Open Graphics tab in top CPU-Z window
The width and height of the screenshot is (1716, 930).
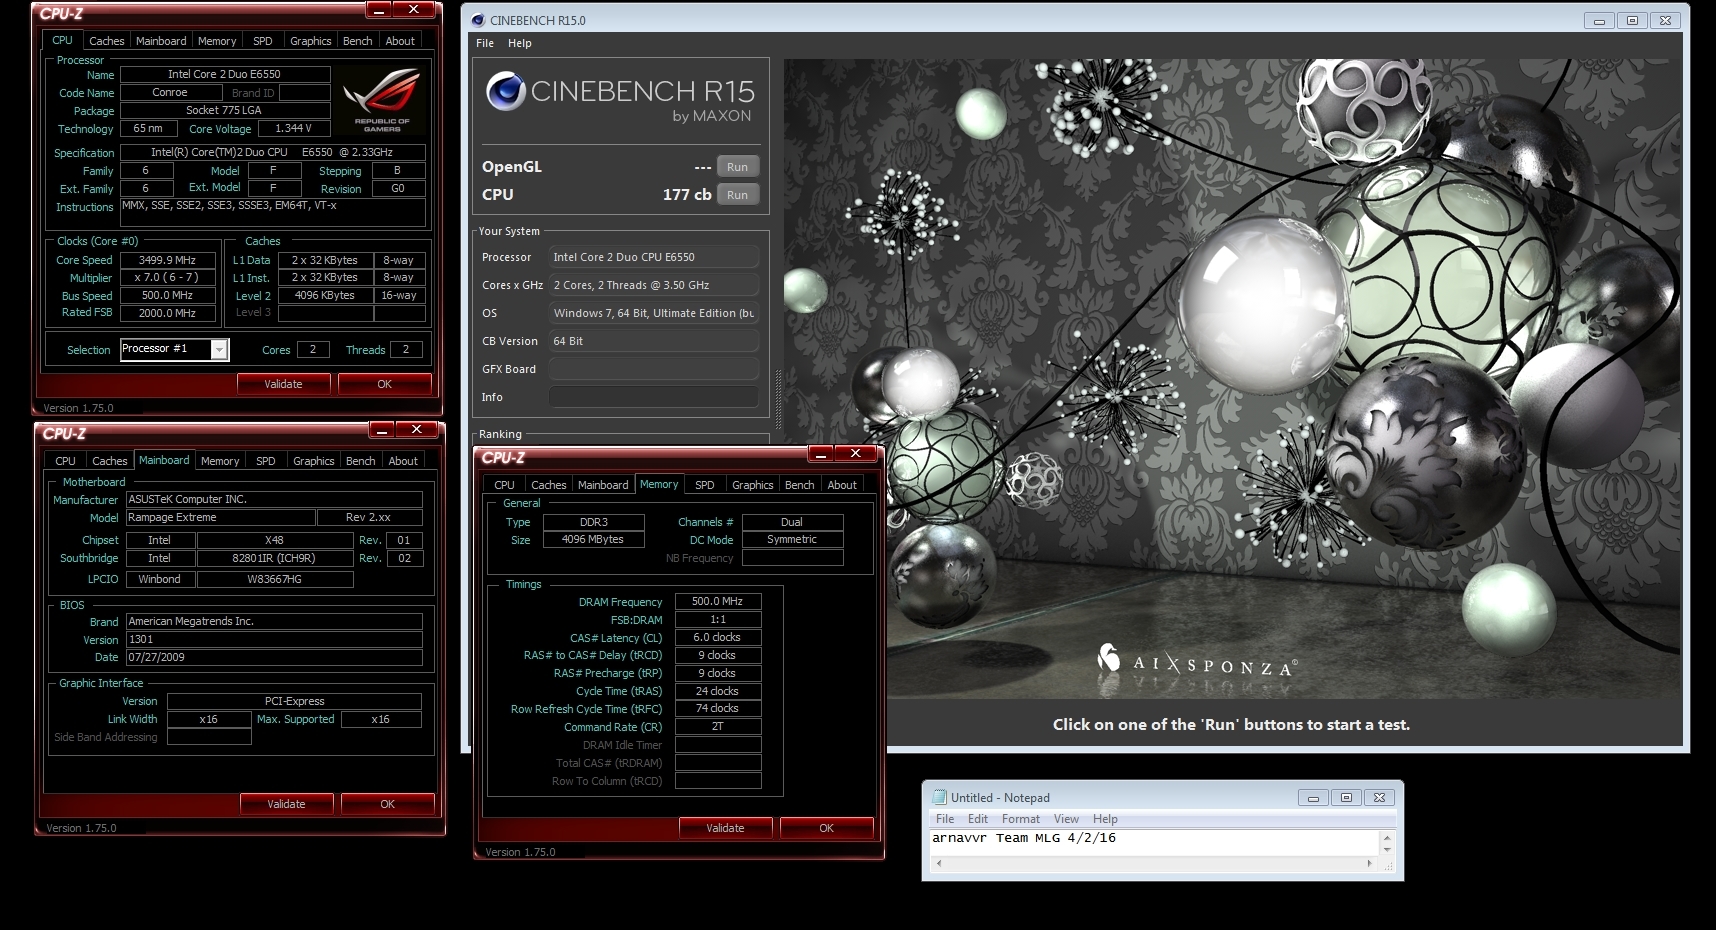click(310, 41)
